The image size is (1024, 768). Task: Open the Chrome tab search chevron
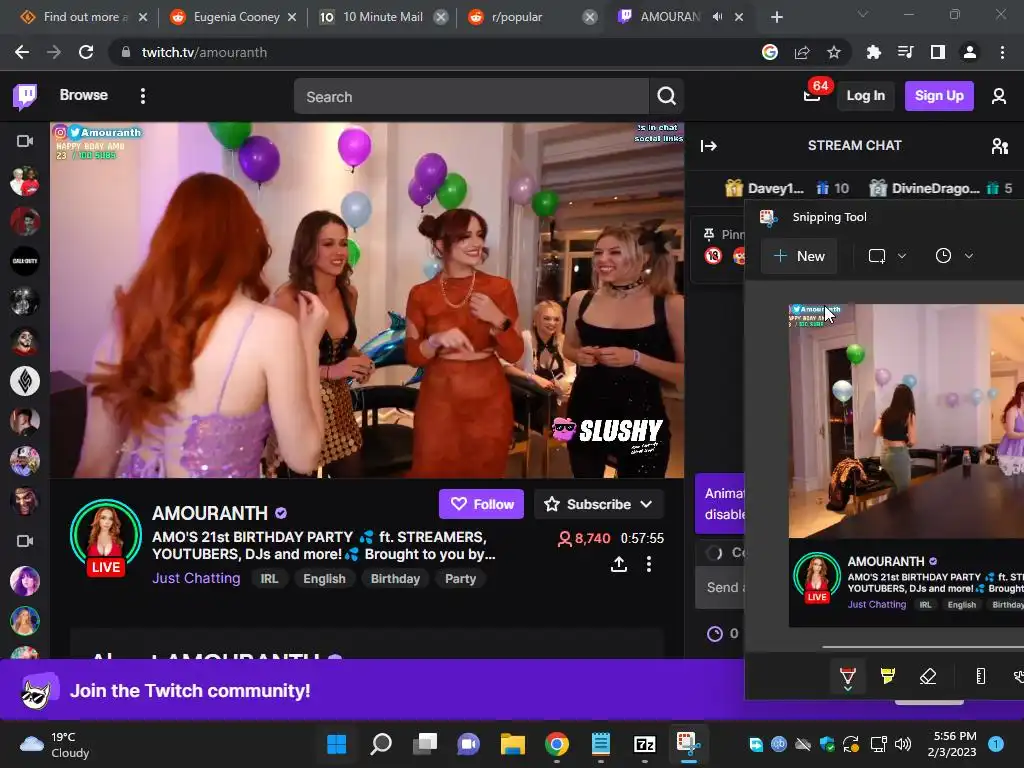pos(863,14)
